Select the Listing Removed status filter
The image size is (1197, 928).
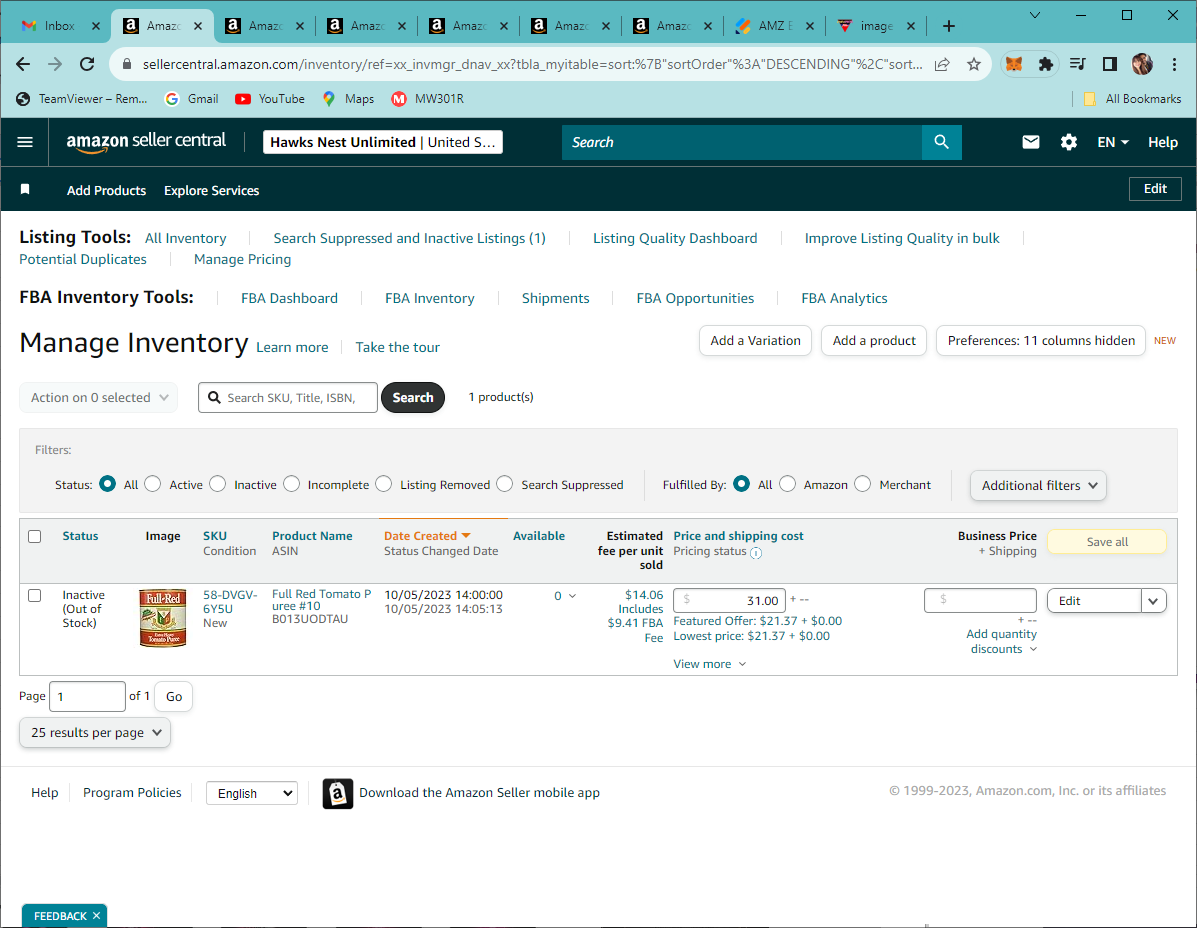[384, 484]
